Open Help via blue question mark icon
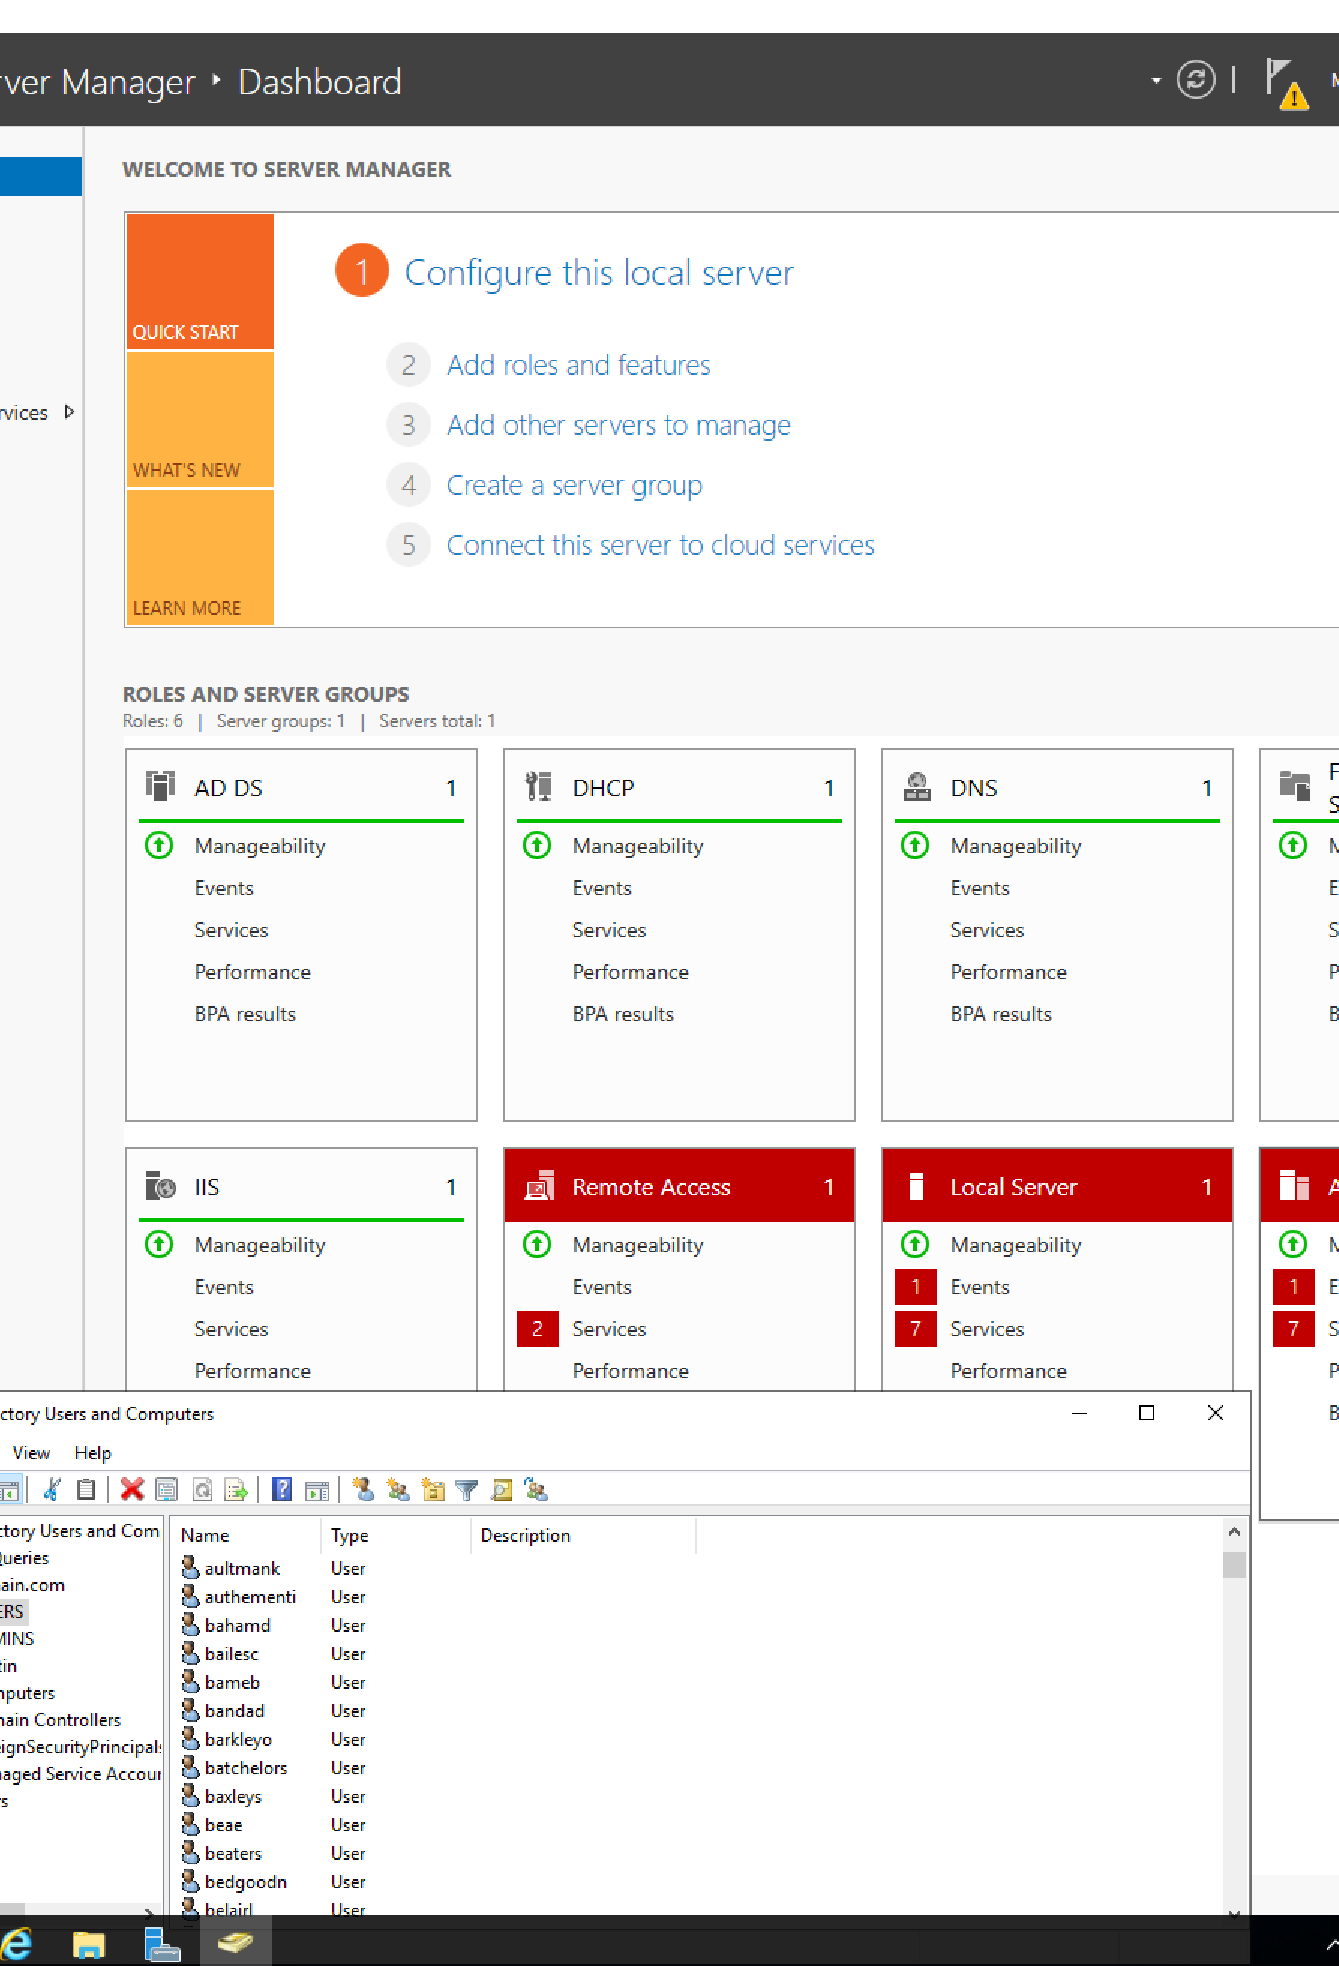Viewport: 1339px width, 1966px height. [x=283, y=1490]
